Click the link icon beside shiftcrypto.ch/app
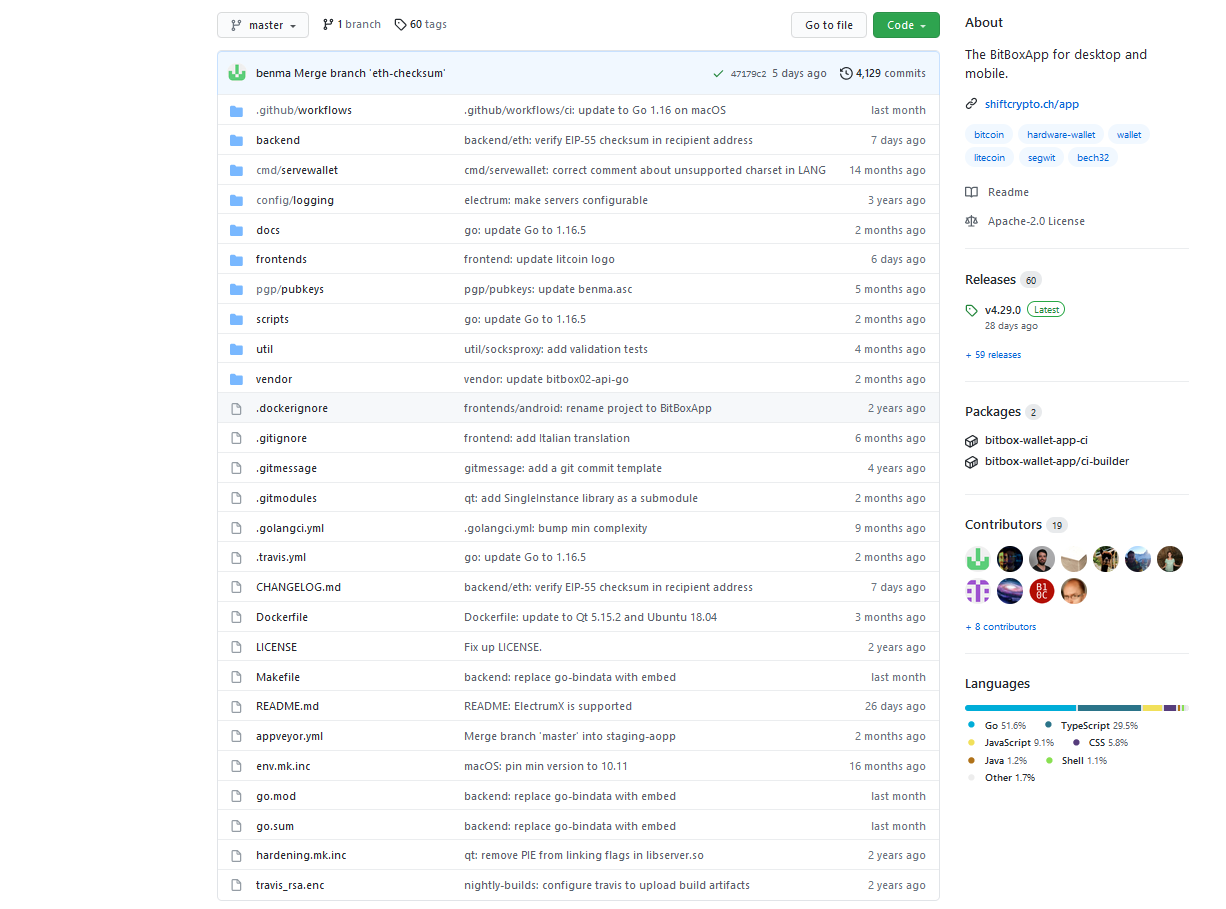Screen dimensions: 1226x909 971,104
